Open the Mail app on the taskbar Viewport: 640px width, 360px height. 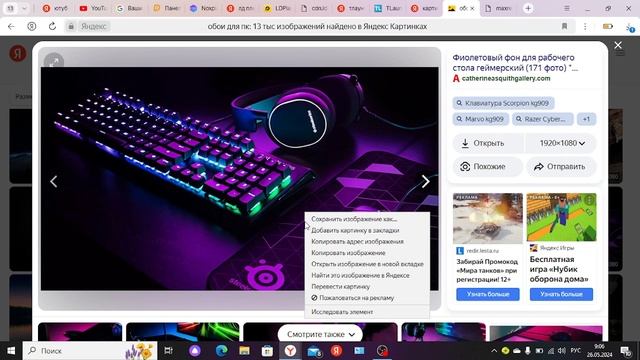pos(314,351)
